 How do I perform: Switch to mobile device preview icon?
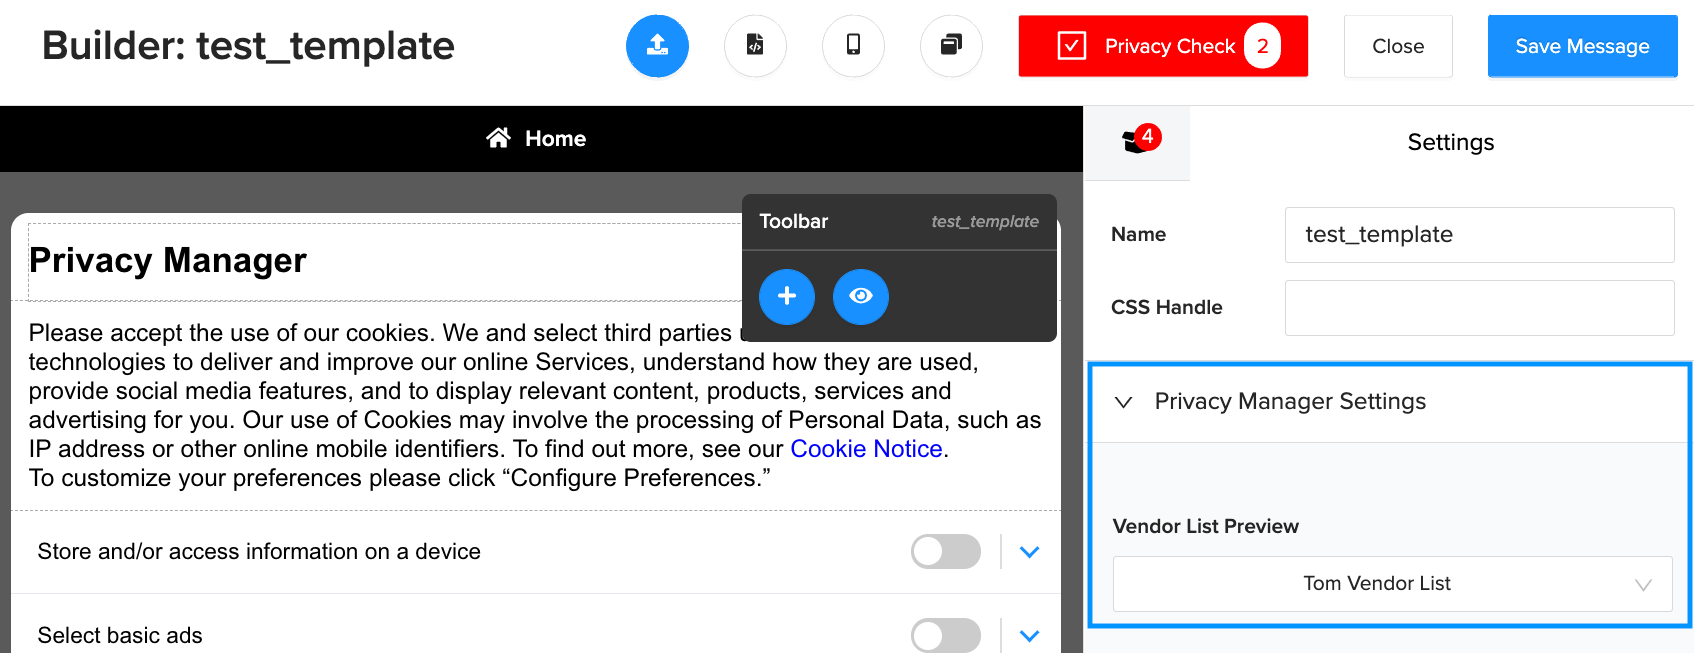[x=853, y=46]
